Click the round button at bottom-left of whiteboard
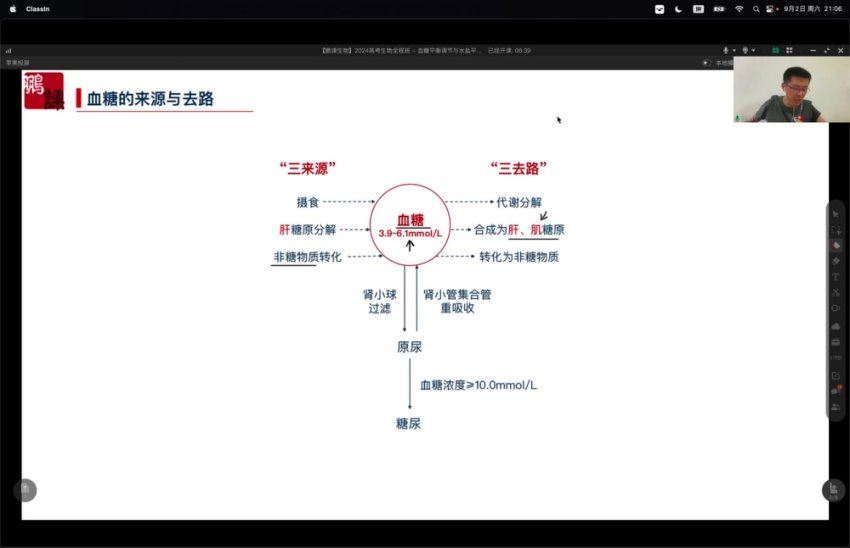The height and width of the screenshot is (548, 850). (25, 490)
